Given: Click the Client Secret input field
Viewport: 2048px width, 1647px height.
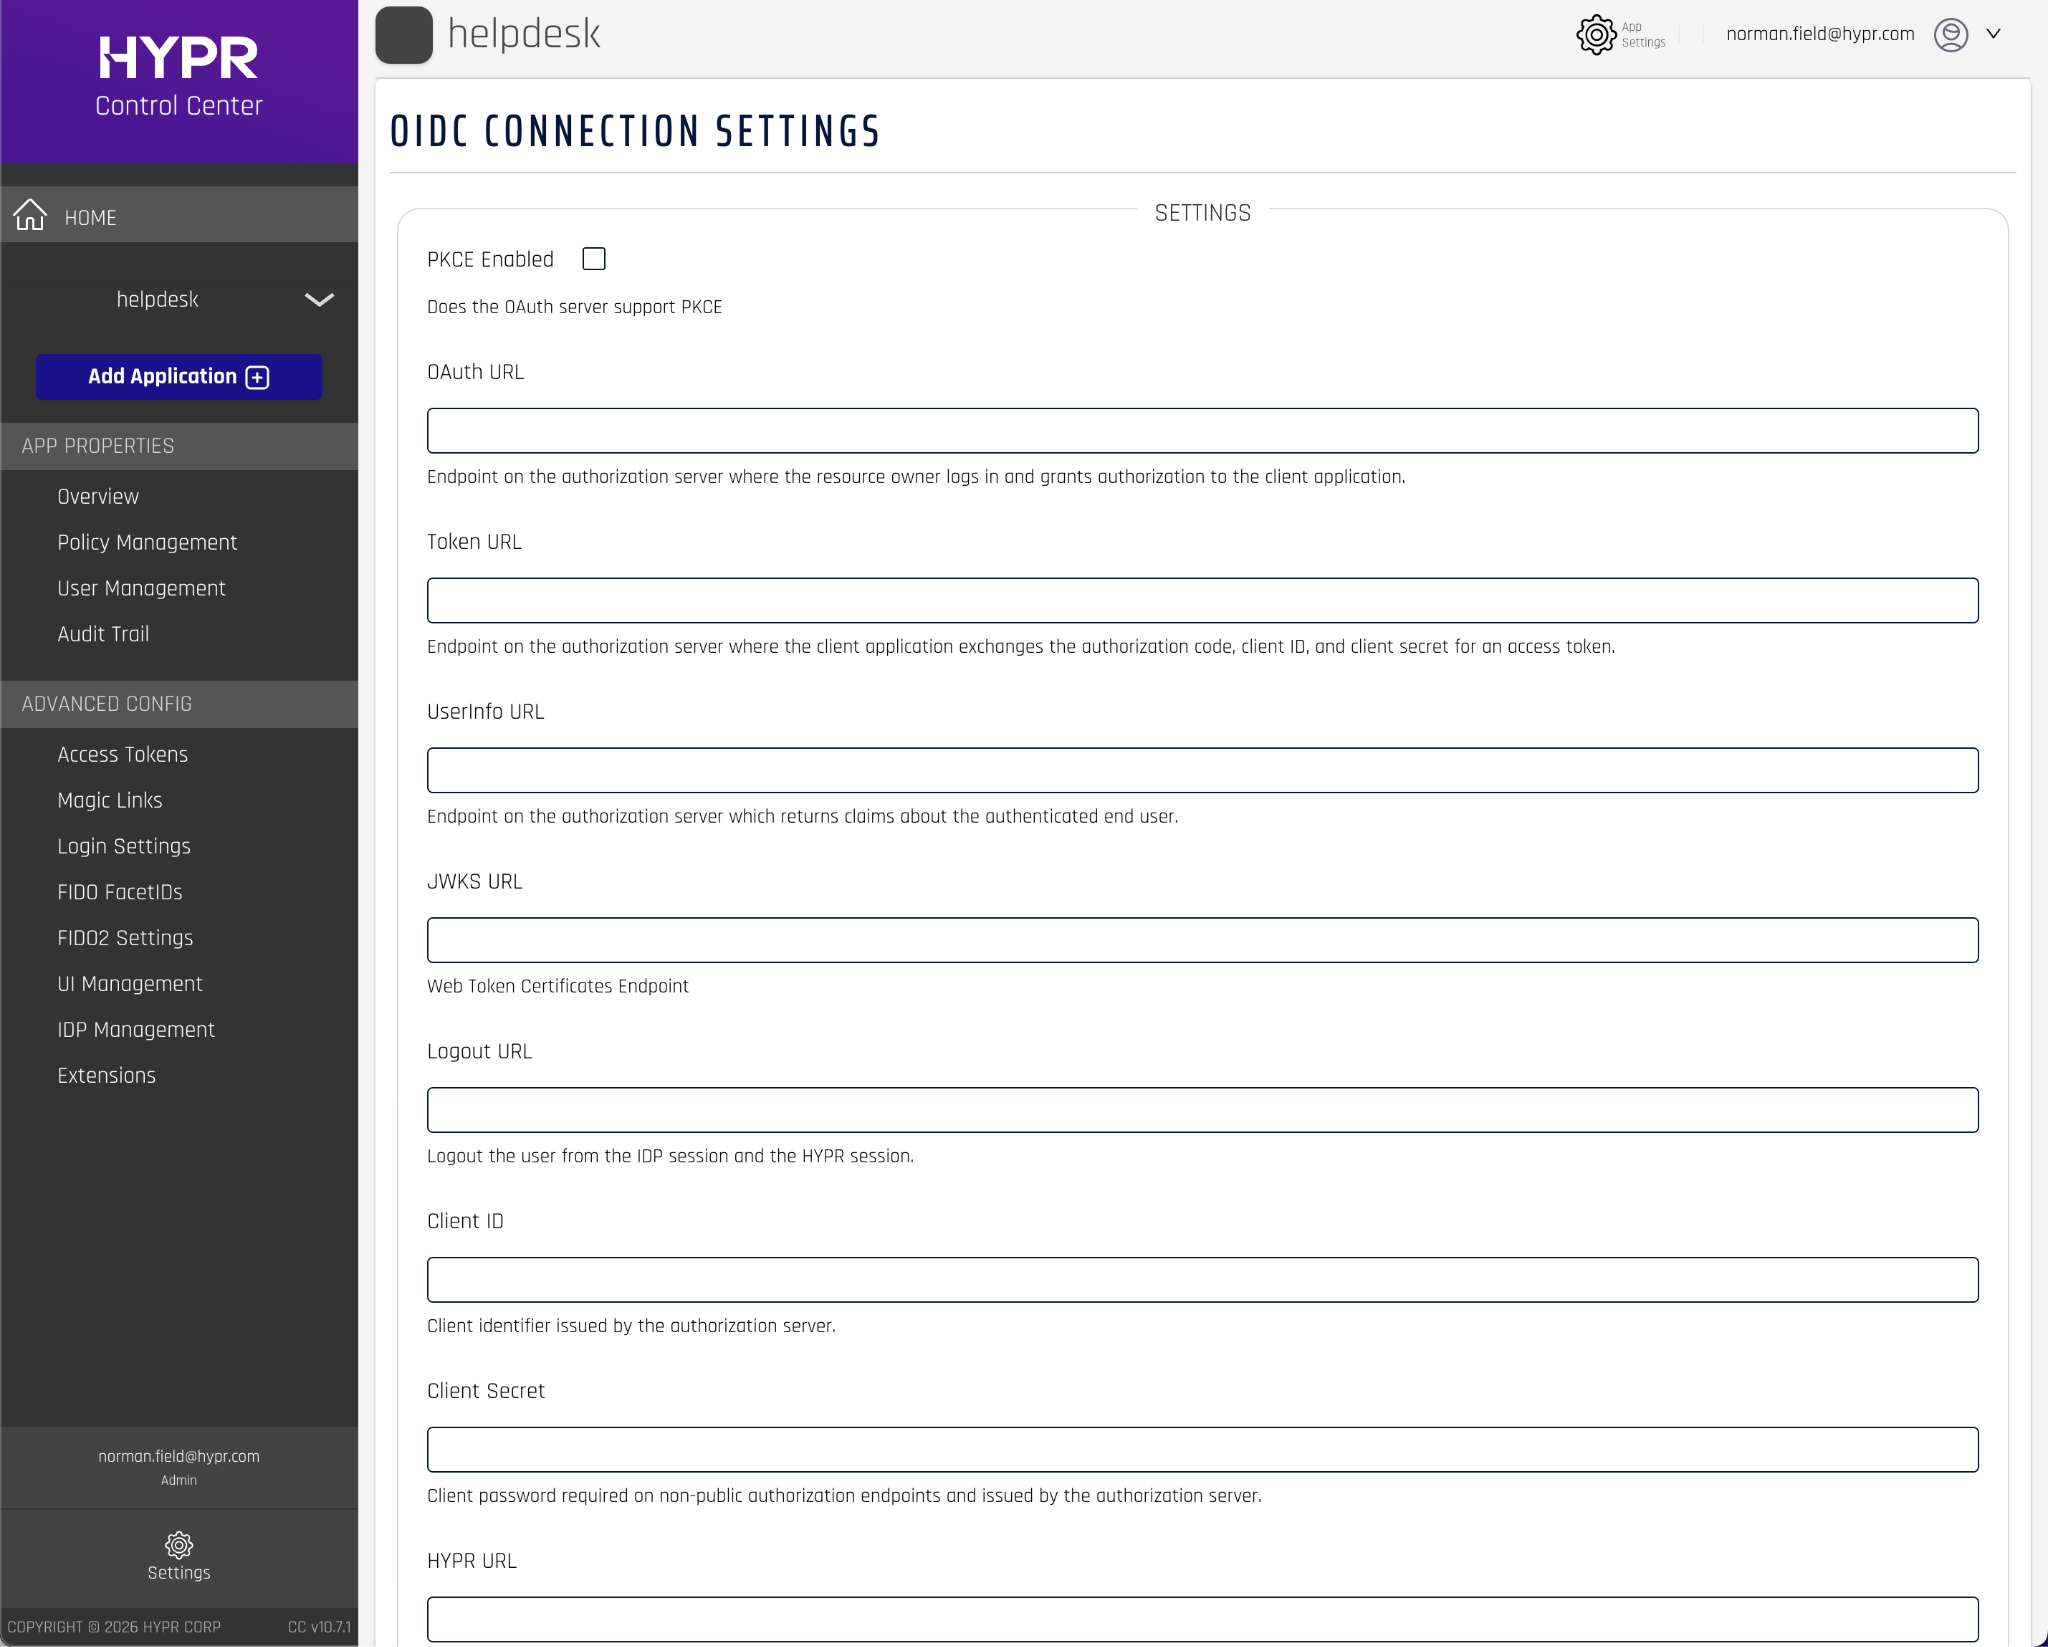Looking at the screenshot, I should (x=1200, y=1448).
